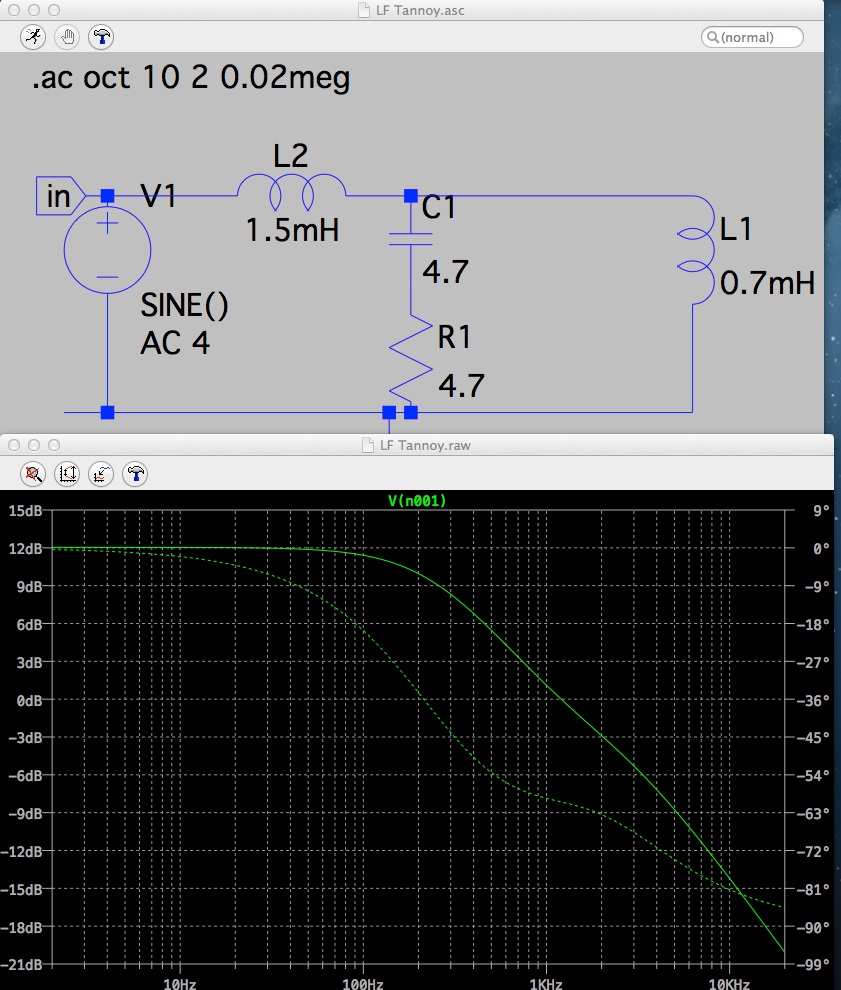The image size is (841, 990).
Task: Click the 4.7 value under C1
Action: pos(446,272)
